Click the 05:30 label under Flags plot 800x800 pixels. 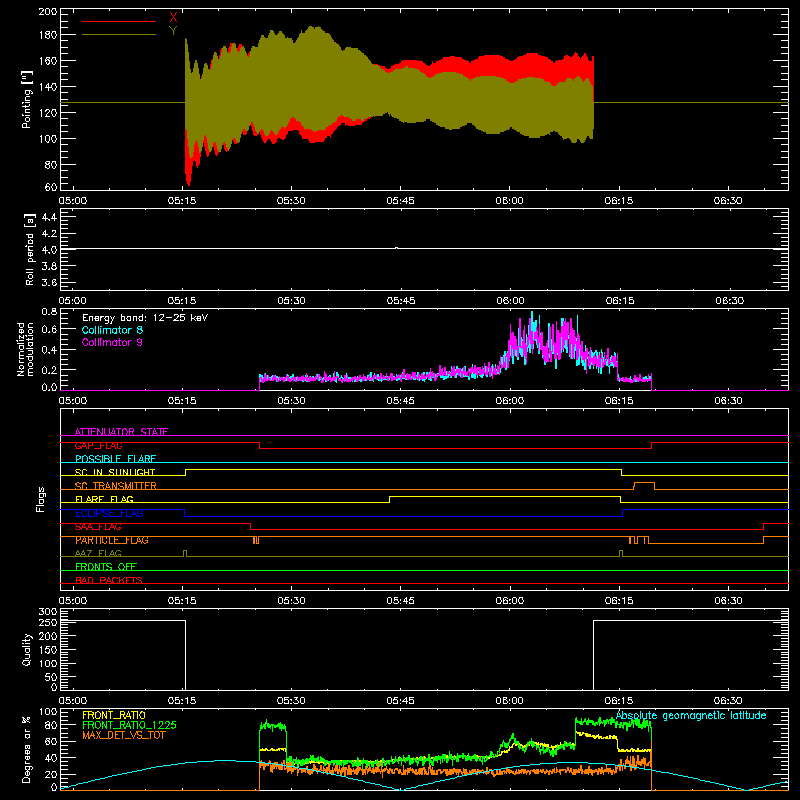point(291,601)
